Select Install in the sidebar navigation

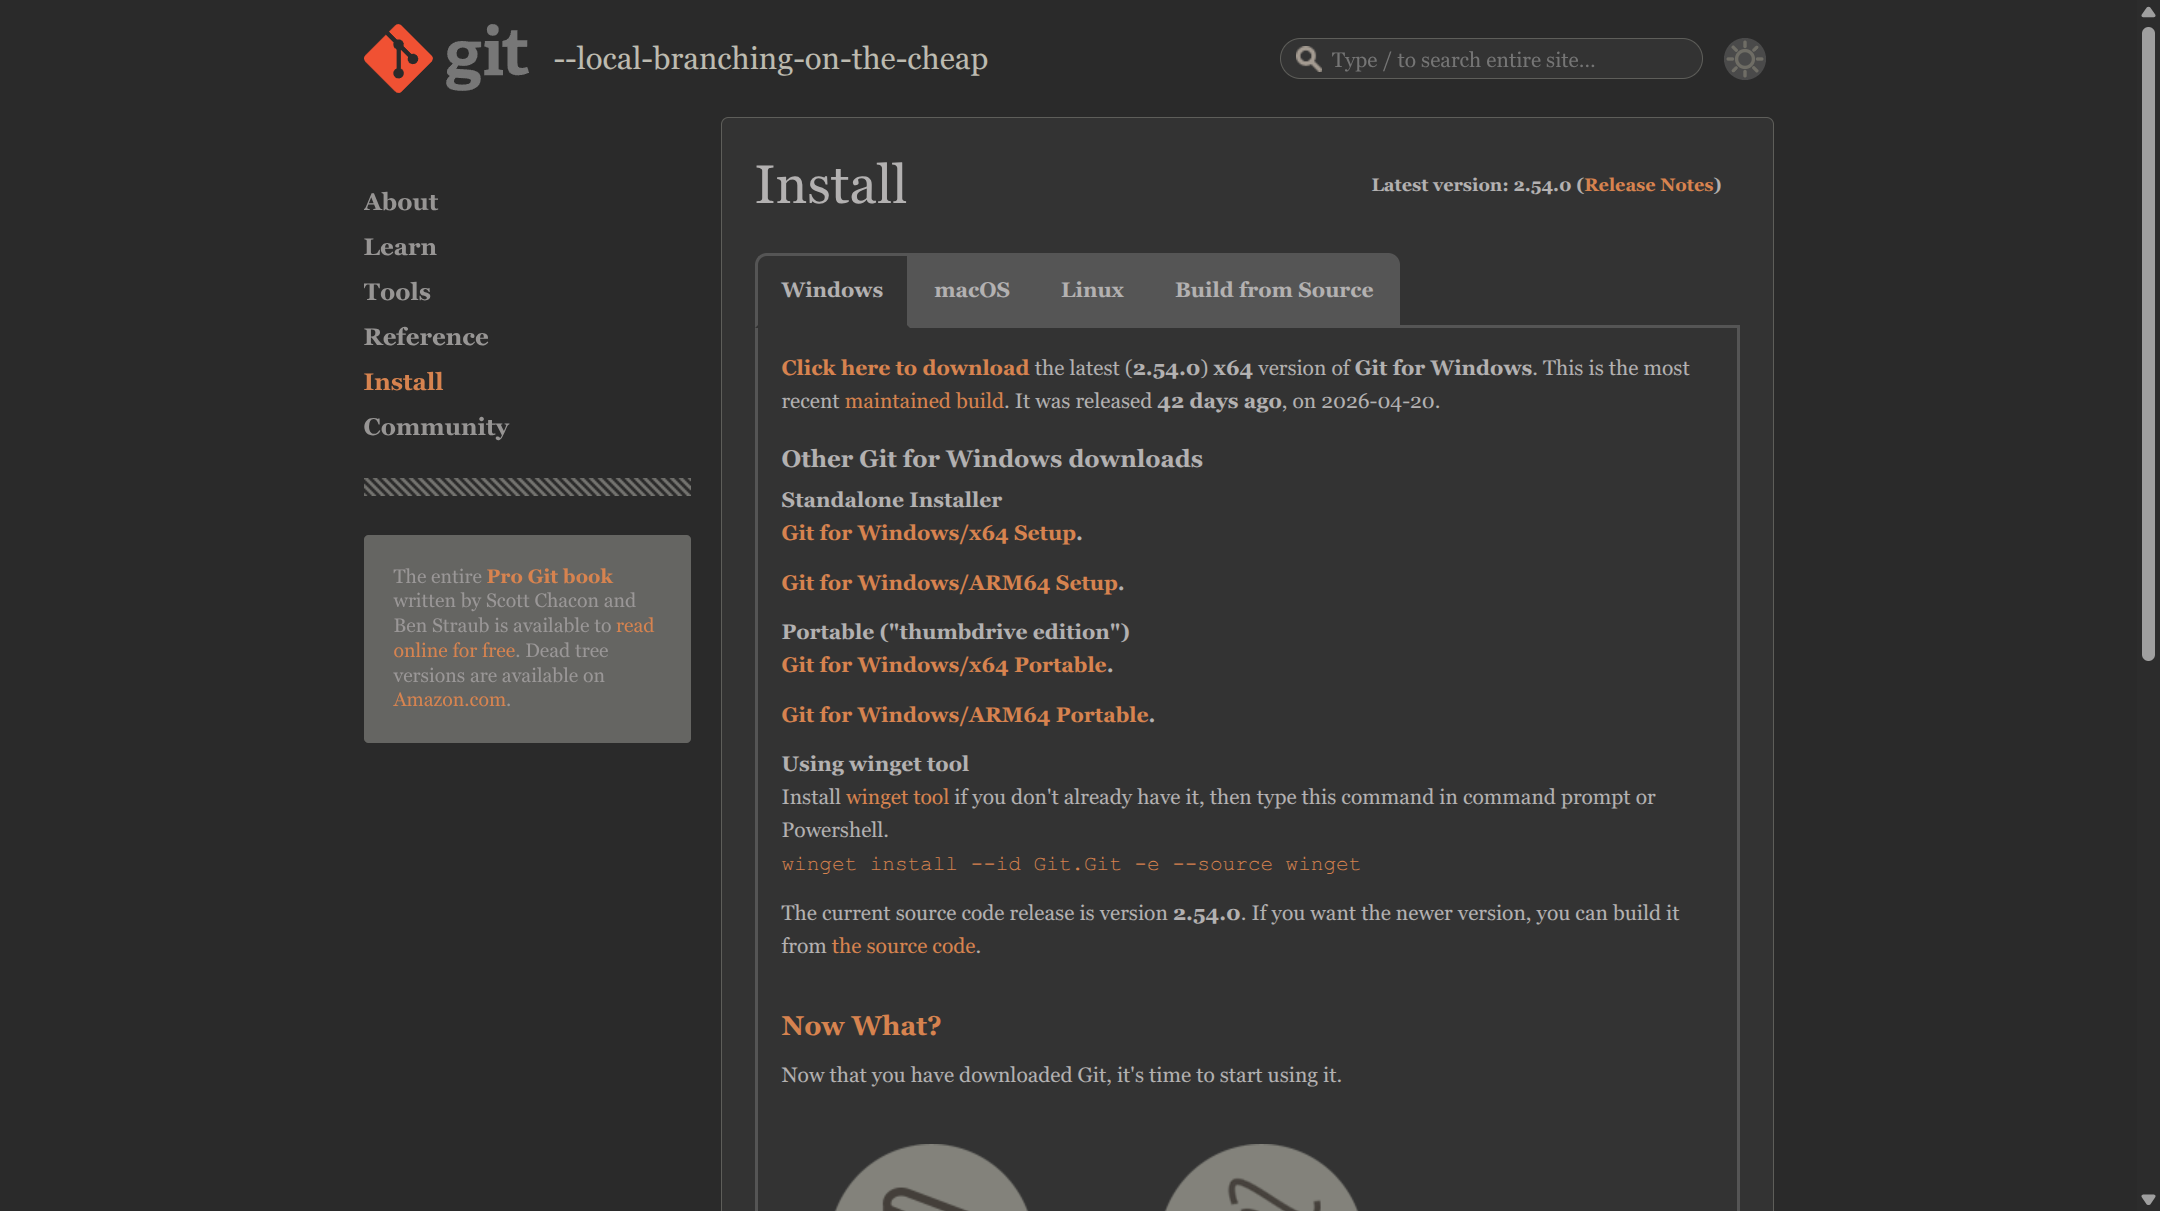[x=403, y=382]
